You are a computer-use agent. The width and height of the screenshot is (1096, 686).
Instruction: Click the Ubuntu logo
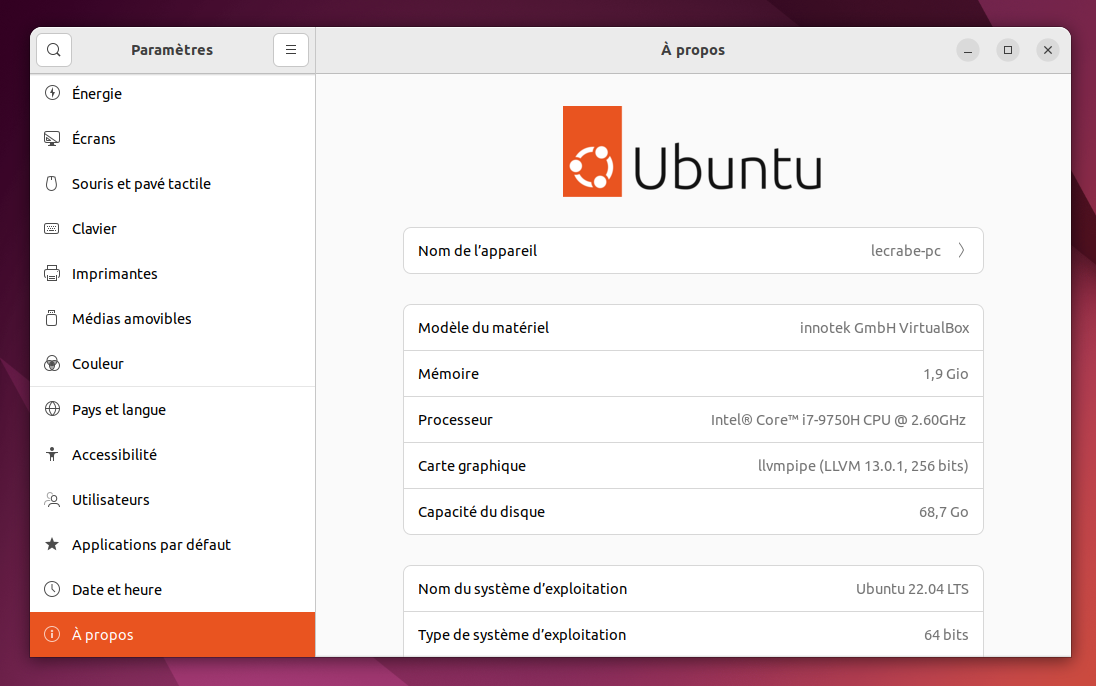(x=692, y=152)
